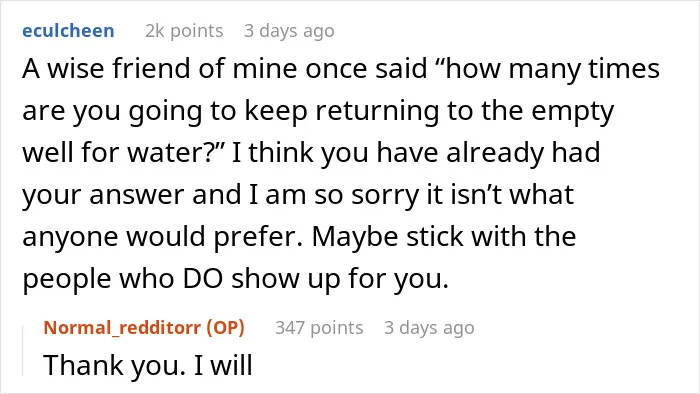Click the "347 points" score on the reply
Image resolution: width=700 pixels, height=394 pixels.
pyautogui.click(x=319, y=328)
